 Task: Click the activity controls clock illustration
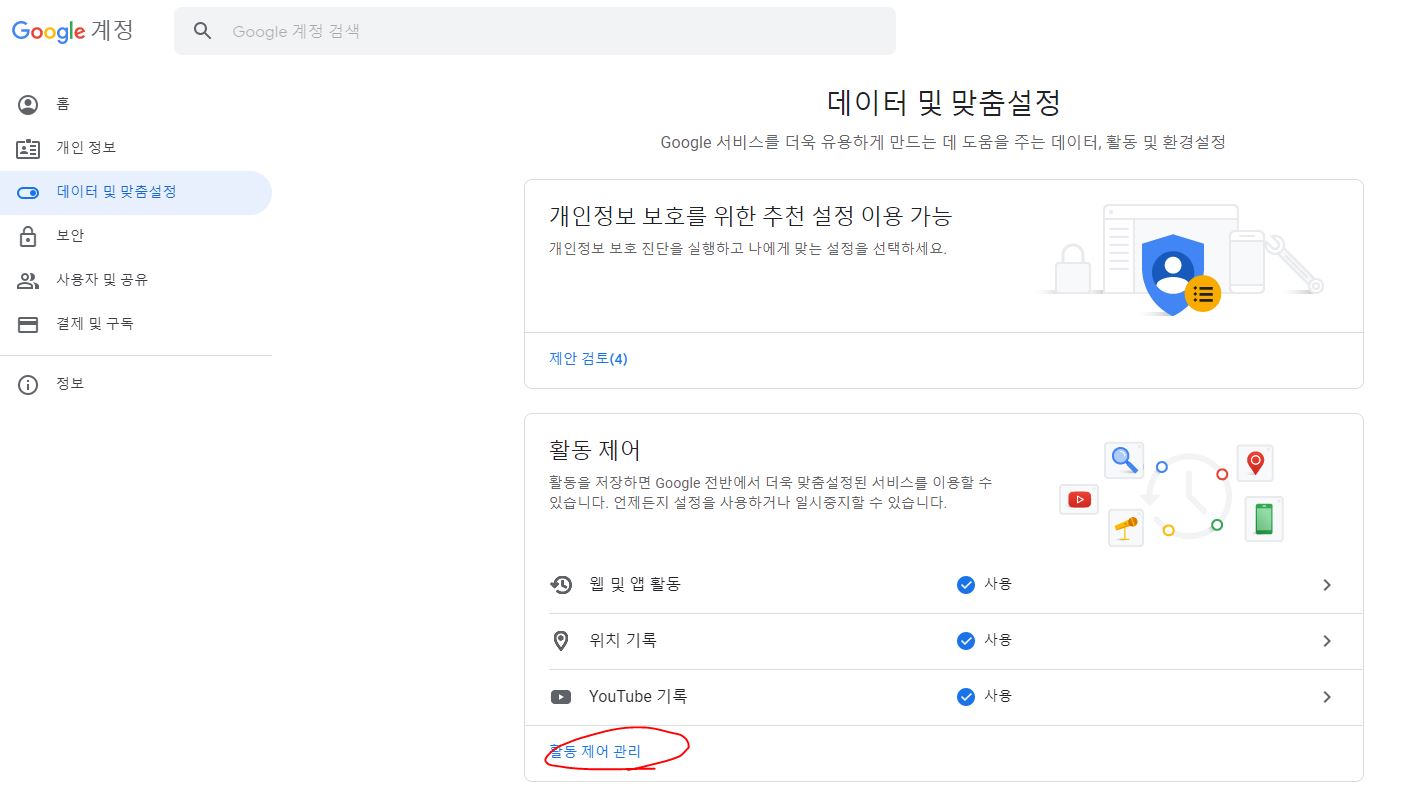click(1172, 495)
